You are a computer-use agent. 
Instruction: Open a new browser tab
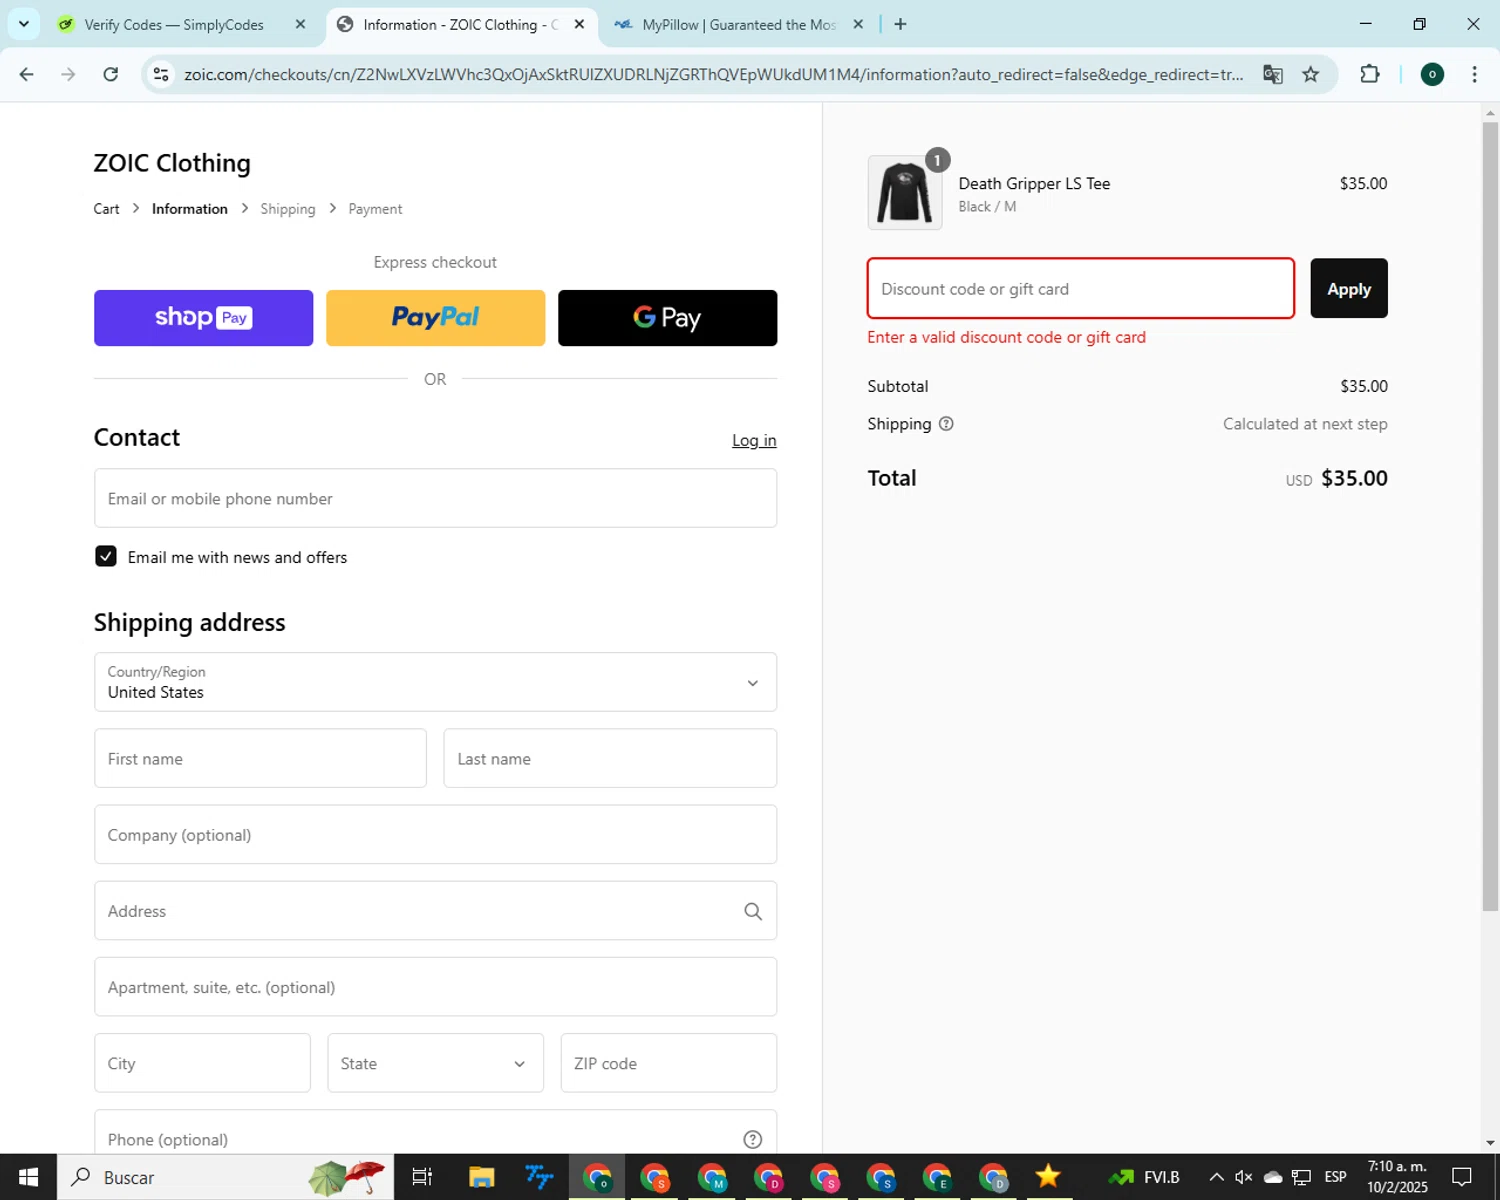pyautogui.click(x=900, y=24)
